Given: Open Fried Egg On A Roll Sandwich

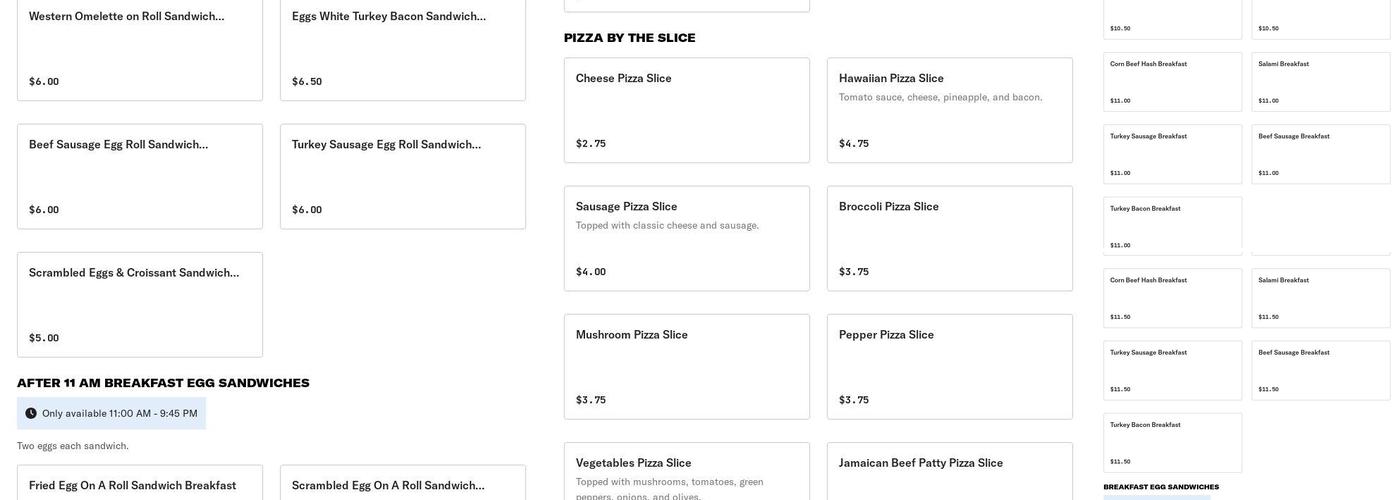Looking at the screenshot, I should point(139,484).
